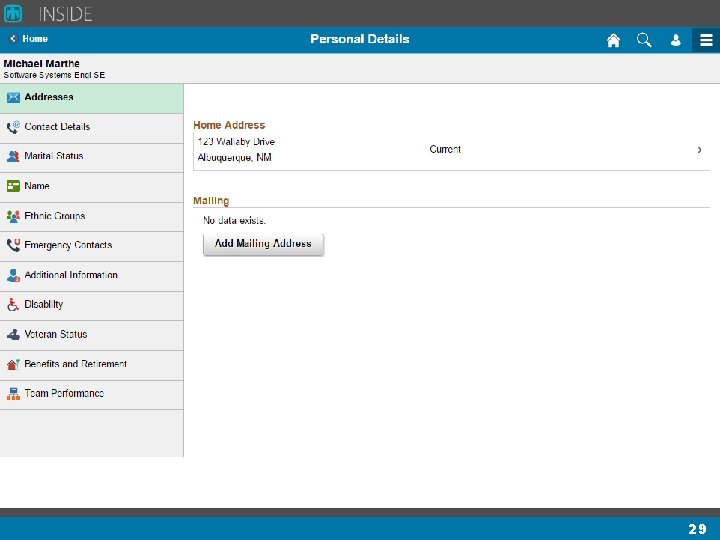Image resolution: width=720 pixels, height=540 pixels.
Task: Open Emergency Contacts section
Action: coord(91,246)
